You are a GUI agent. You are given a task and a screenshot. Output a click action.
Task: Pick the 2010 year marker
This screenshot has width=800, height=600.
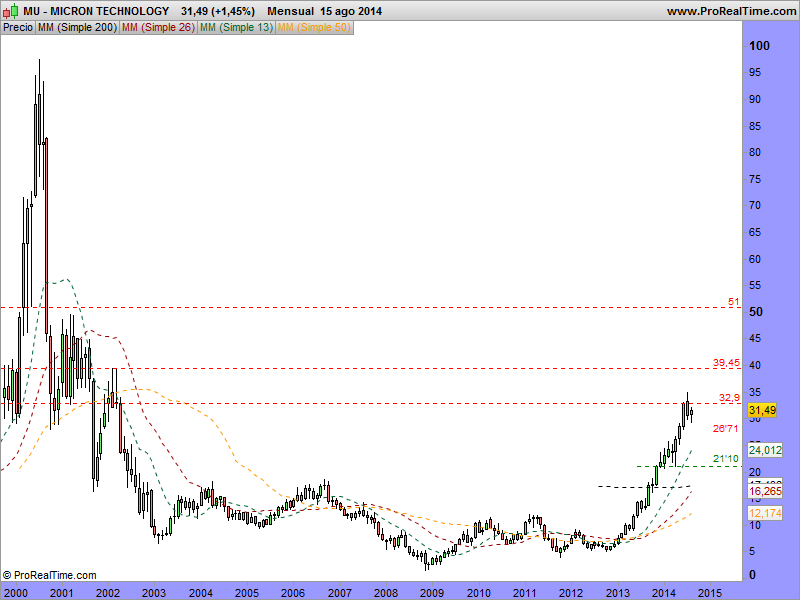coord(479,593)
